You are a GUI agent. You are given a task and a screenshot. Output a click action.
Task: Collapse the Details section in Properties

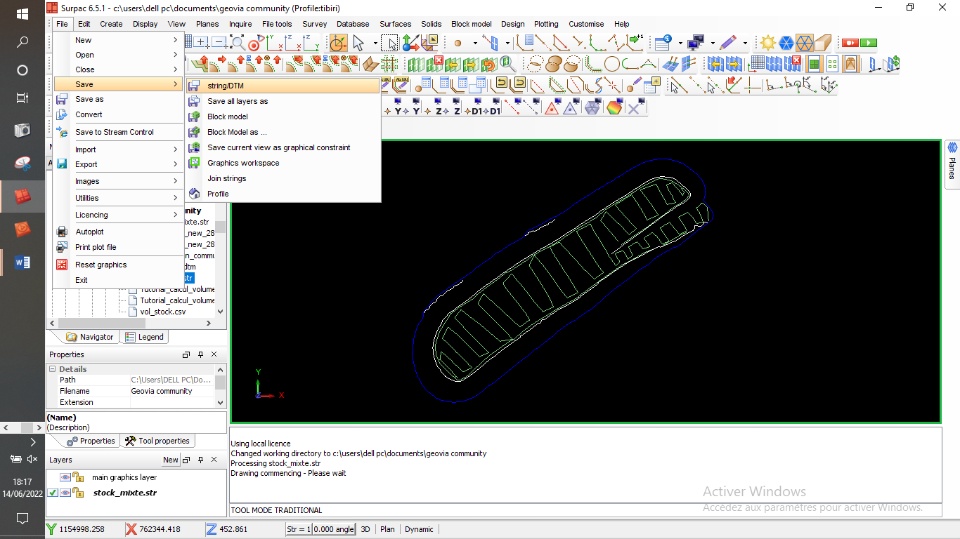[x=53, y=369]
